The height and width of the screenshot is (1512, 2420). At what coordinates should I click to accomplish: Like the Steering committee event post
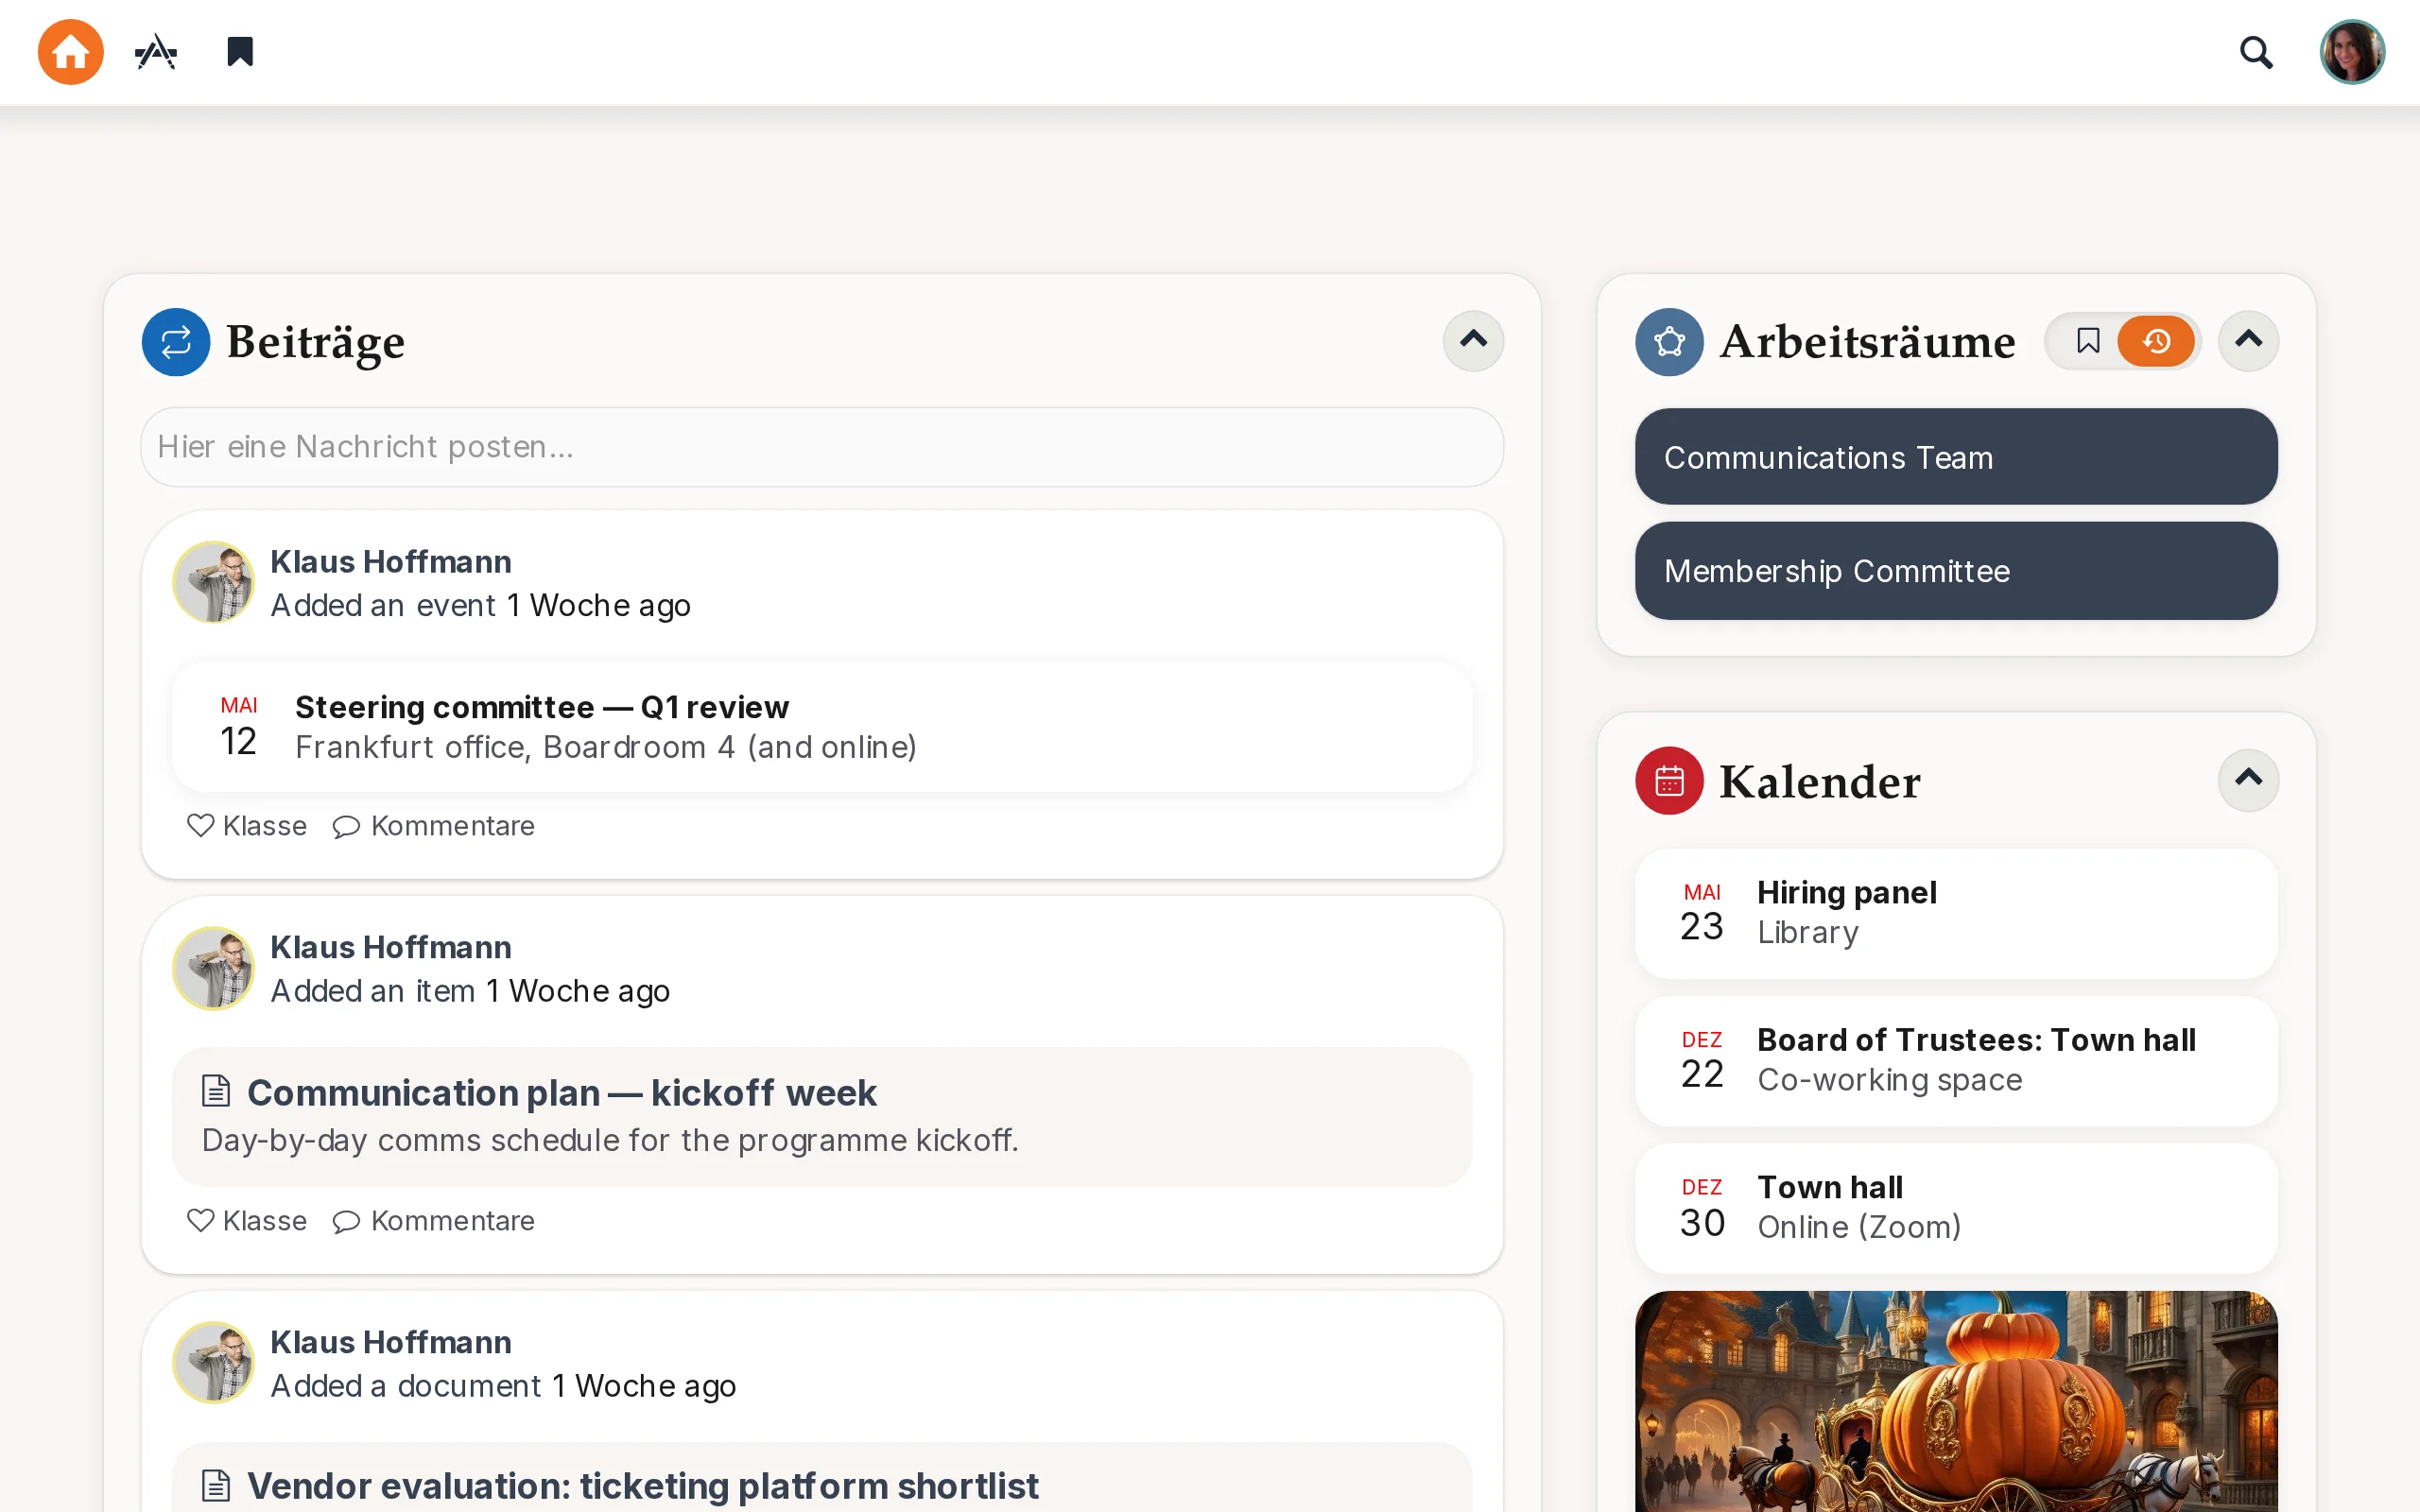pos(247,826)
